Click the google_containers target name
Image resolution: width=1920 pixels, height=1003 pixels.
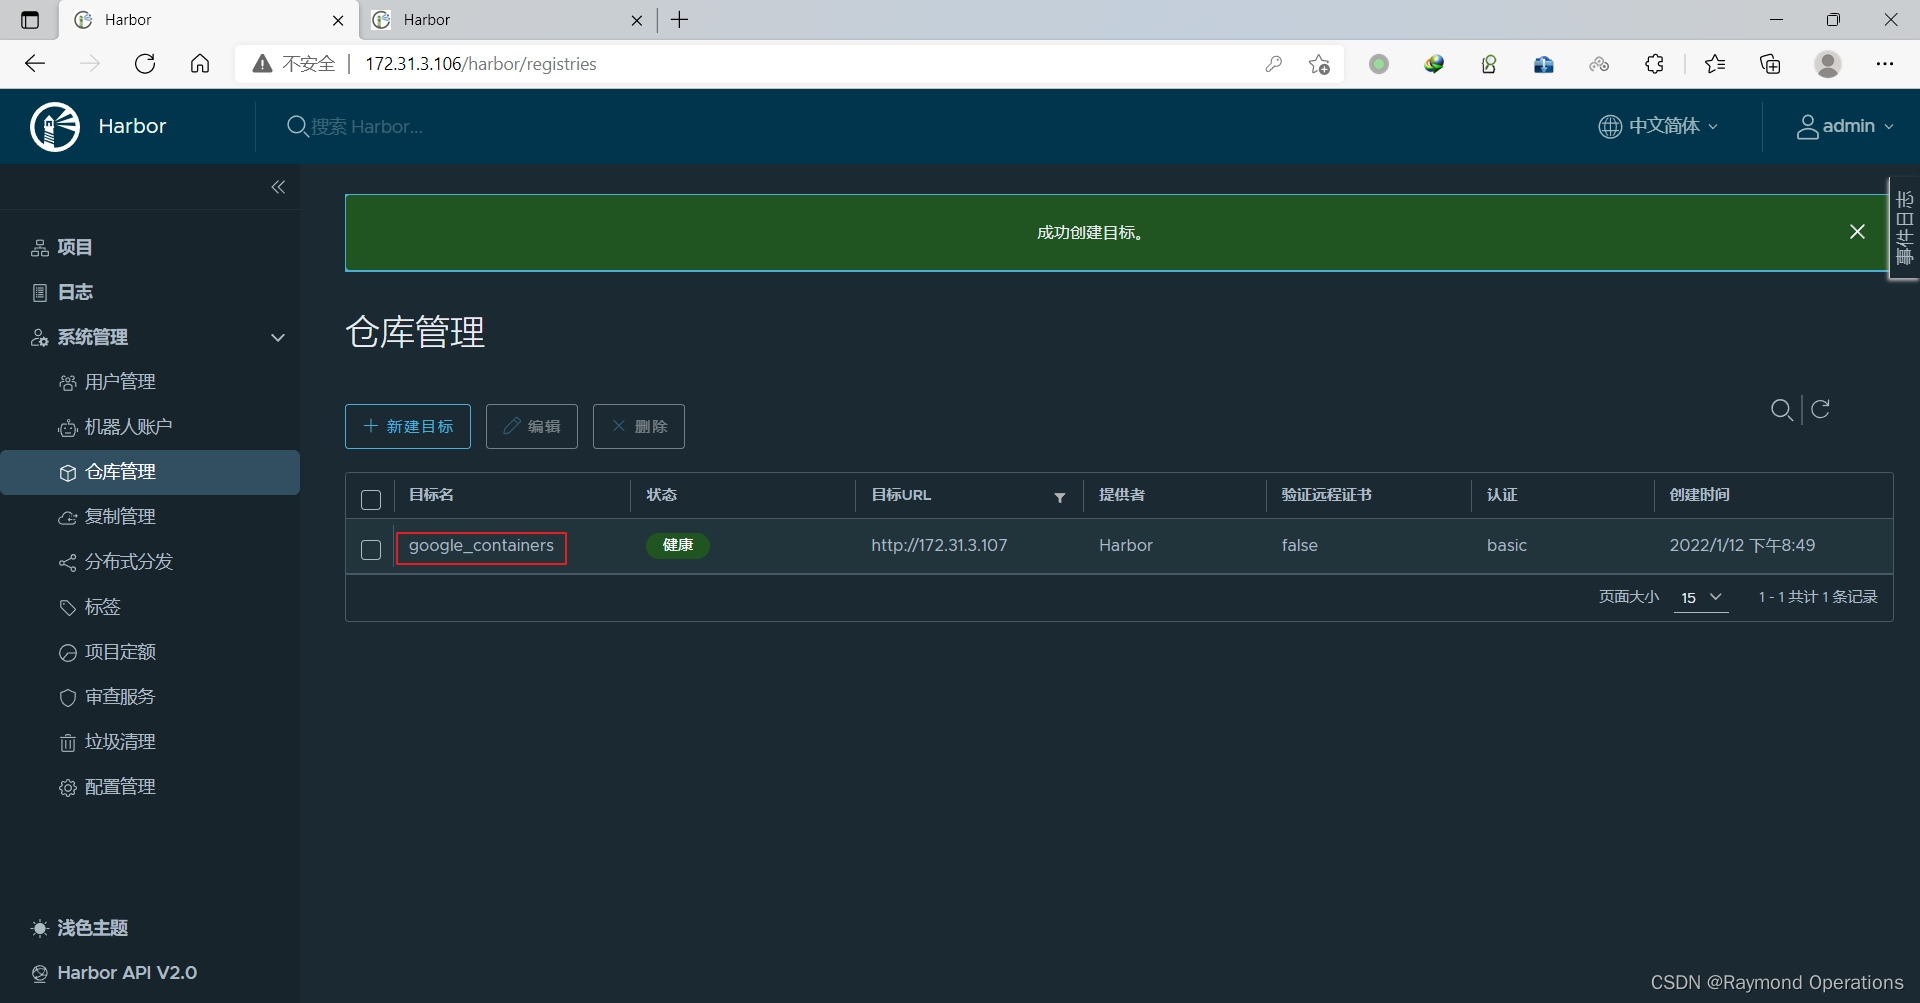(x=481, y=546)
